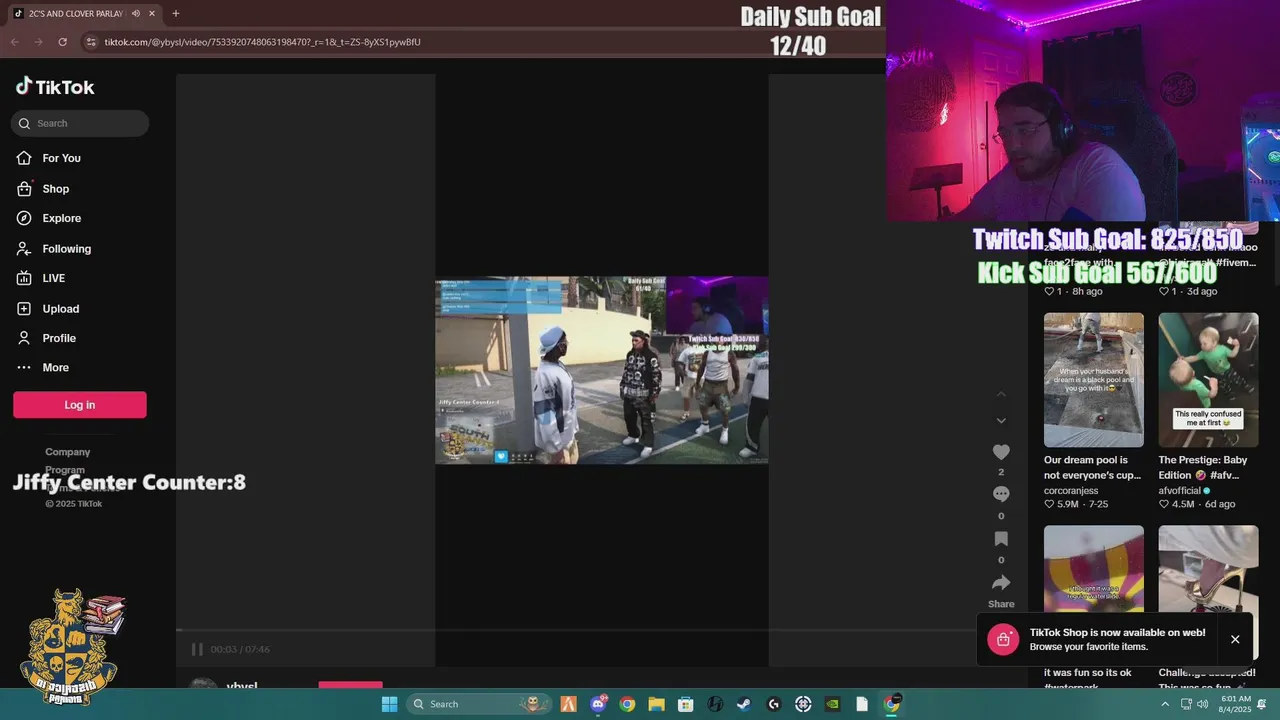This screenshot has height=720, width=1280.
Task: Close the 2C'S AND CLOVER PARLAY tab
Action: tap(152, 13)
